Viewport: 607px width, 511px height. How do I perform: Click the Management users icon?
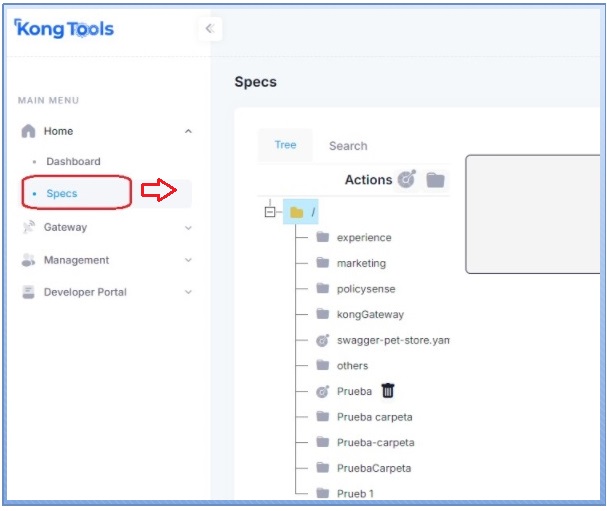click(x=28, y=260)
